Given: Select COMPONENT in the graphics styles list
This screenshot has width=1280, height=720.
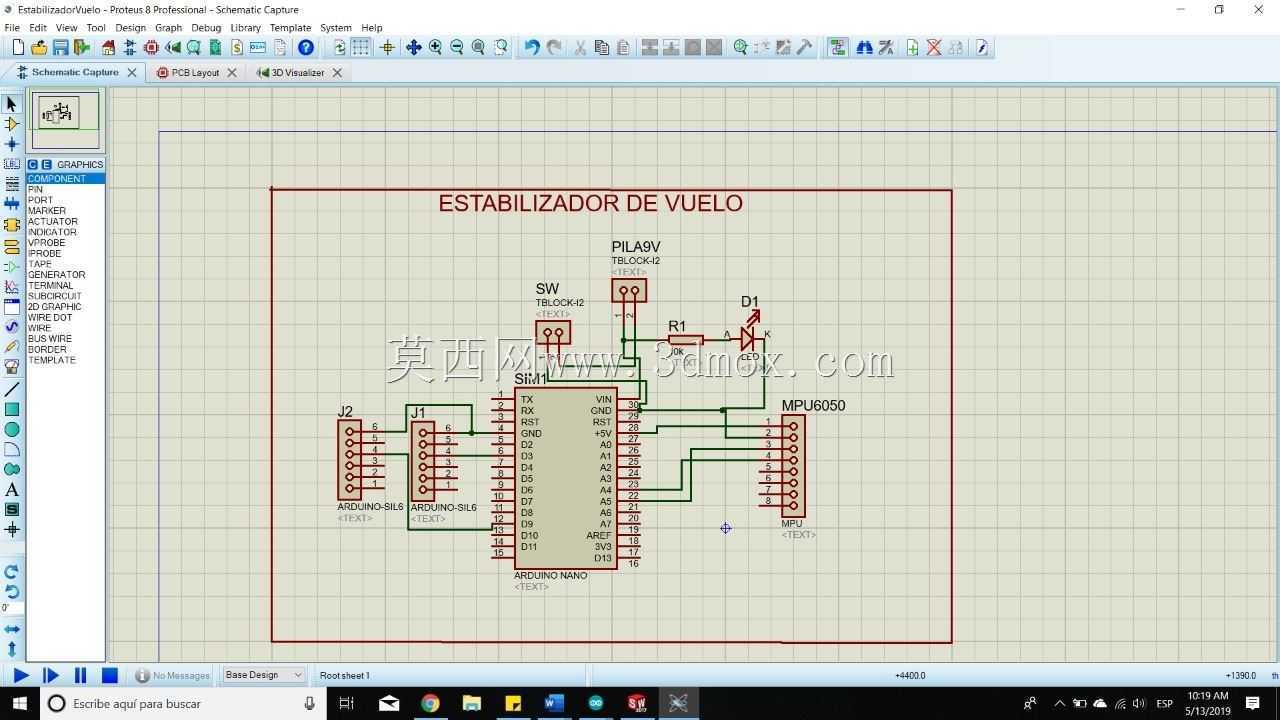Looking at the screenshot, I should [x=65, y=179].
